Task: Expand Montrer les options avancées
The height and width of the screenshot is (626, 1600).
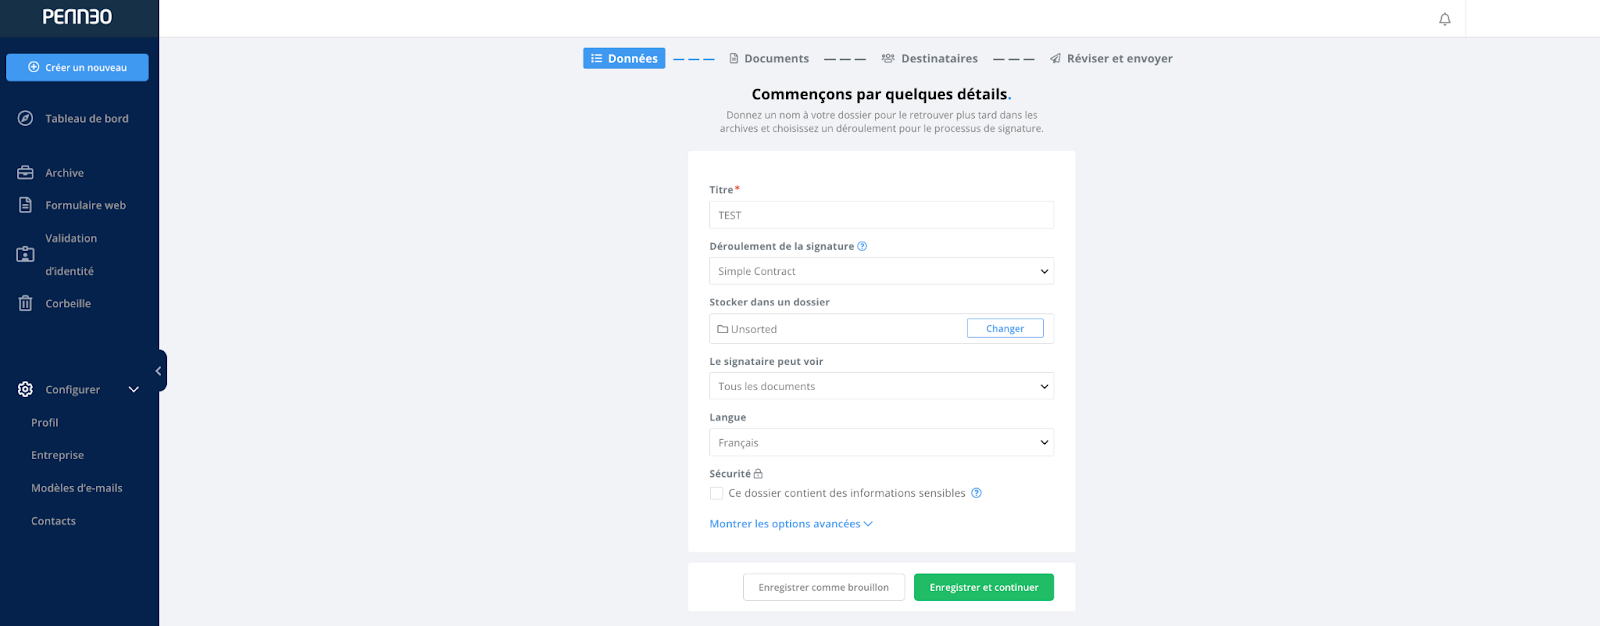Action: [791, 524]
